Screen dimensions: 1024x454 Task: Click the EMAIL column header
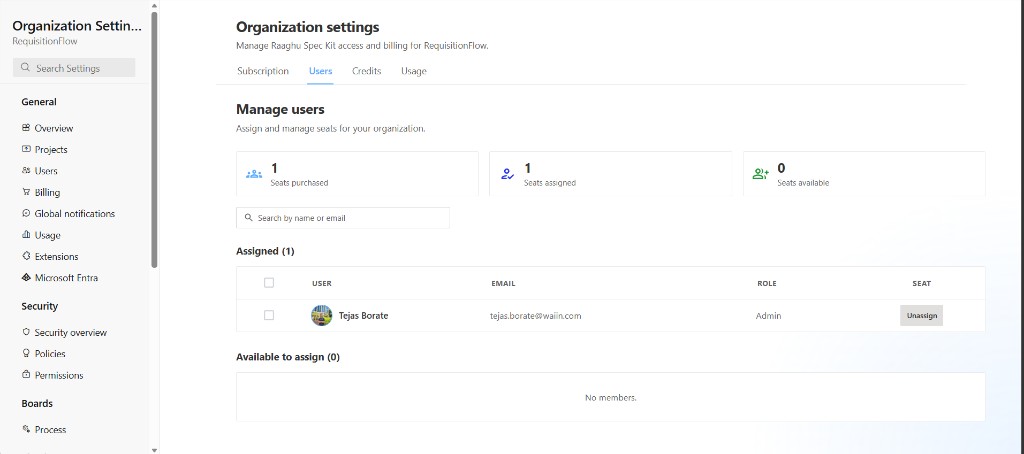tap(504, 284)
